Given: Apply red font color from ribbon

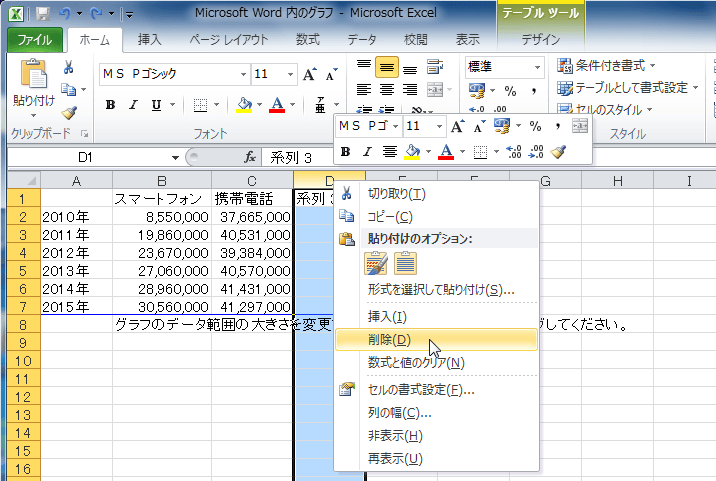Looking at the screenshot, I should (x=277, y=105).
